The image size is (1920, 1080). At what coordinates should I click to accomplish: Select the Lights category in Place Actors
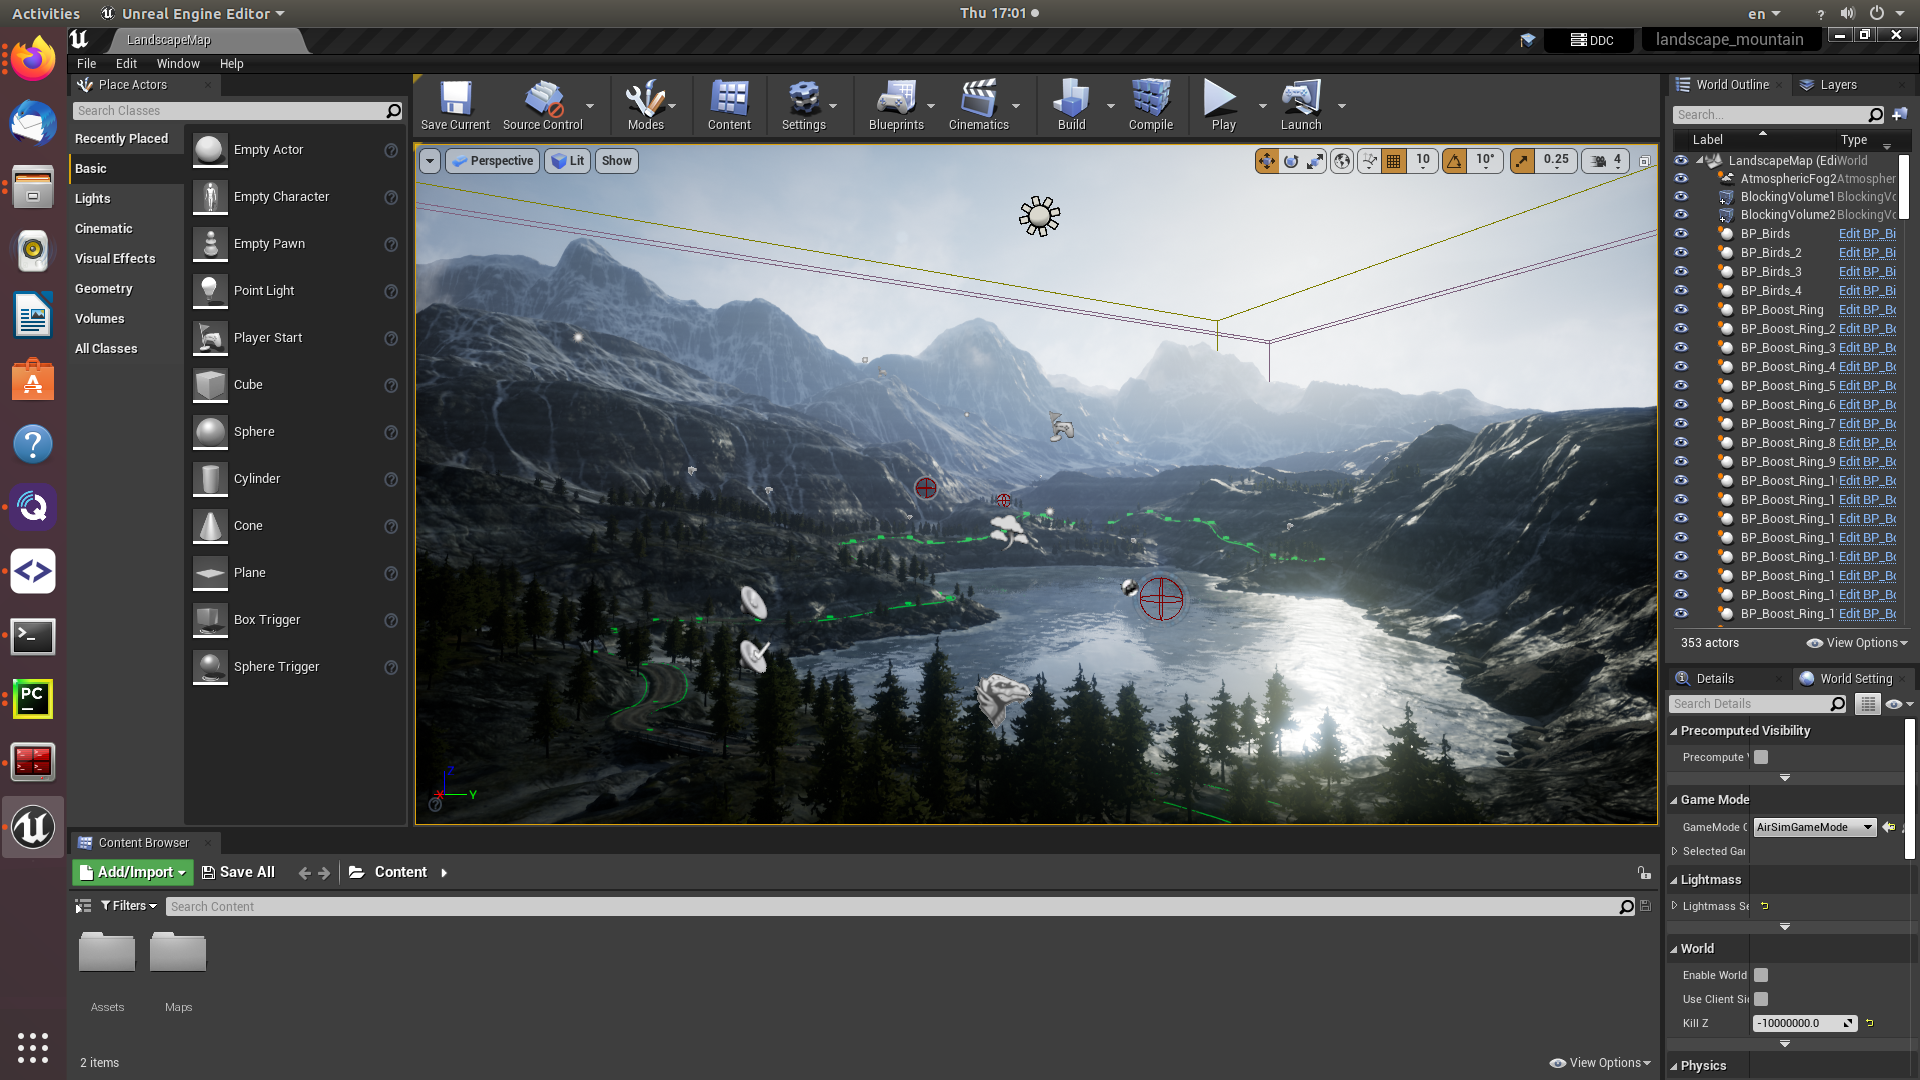[93, 198]
